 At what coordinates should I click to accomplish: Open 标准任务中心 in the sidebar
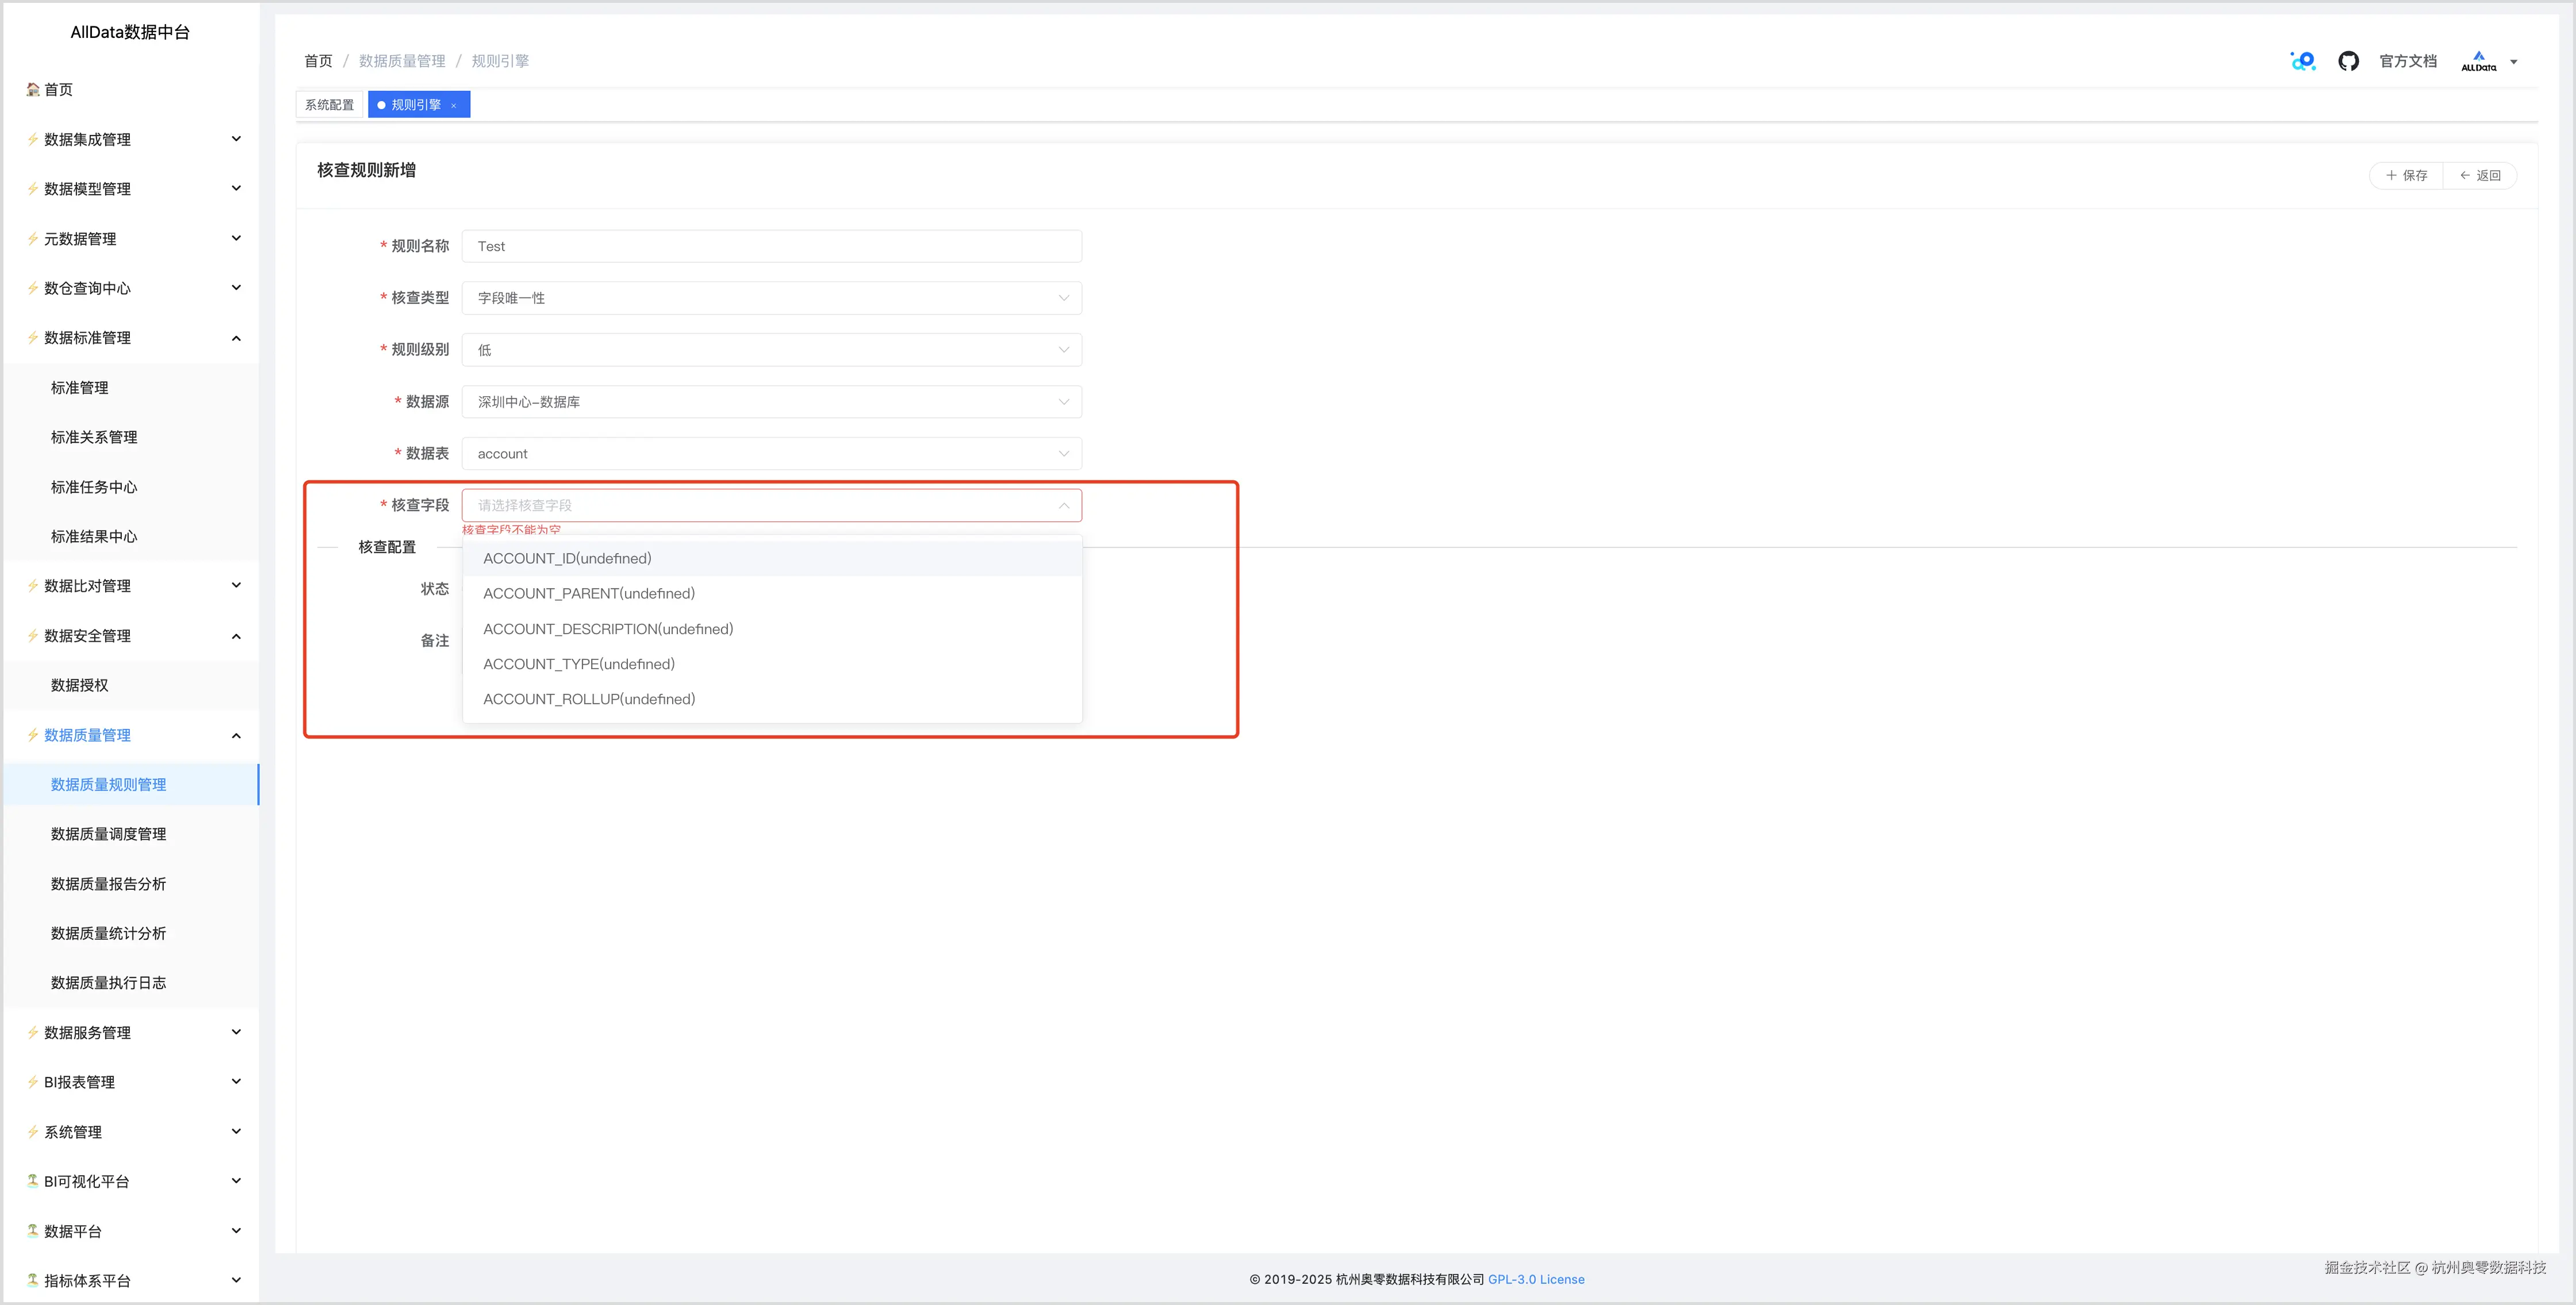(130, 487)
